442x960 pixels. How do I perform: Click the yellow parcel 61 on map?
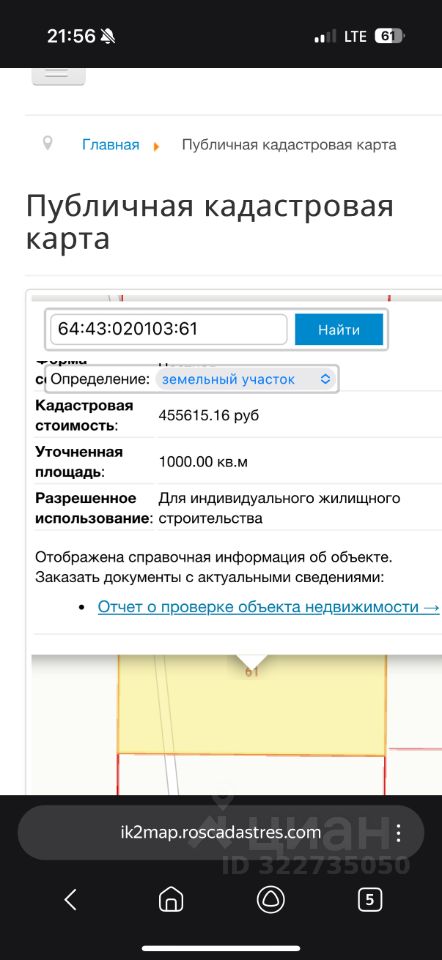[x=252, y=704]
